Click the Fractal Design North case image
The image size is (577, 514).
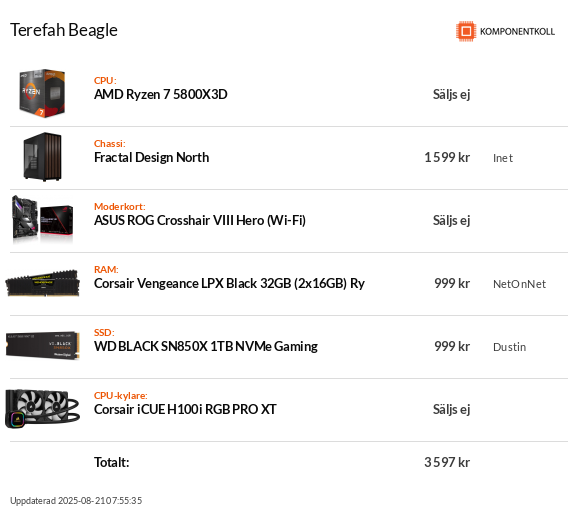click(x=42, y=157)
